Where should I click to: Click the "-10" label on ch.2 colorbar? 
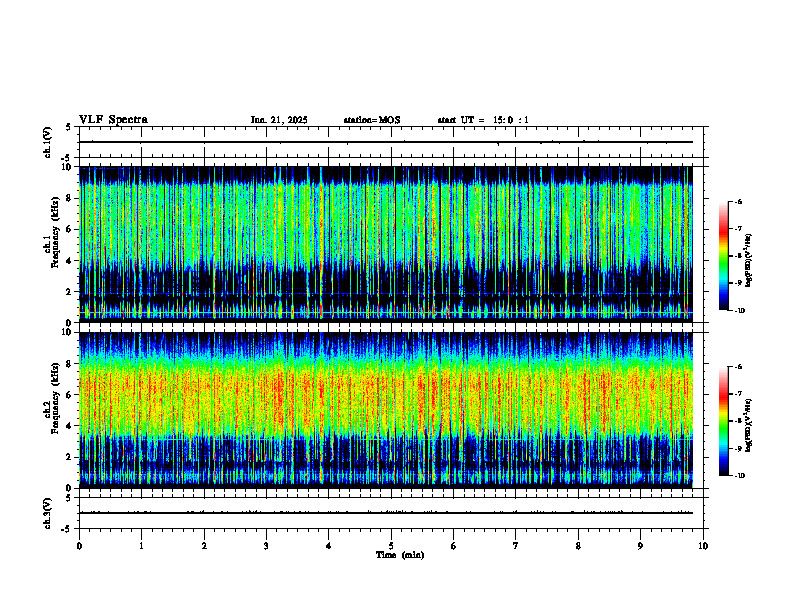click(739, 475)
